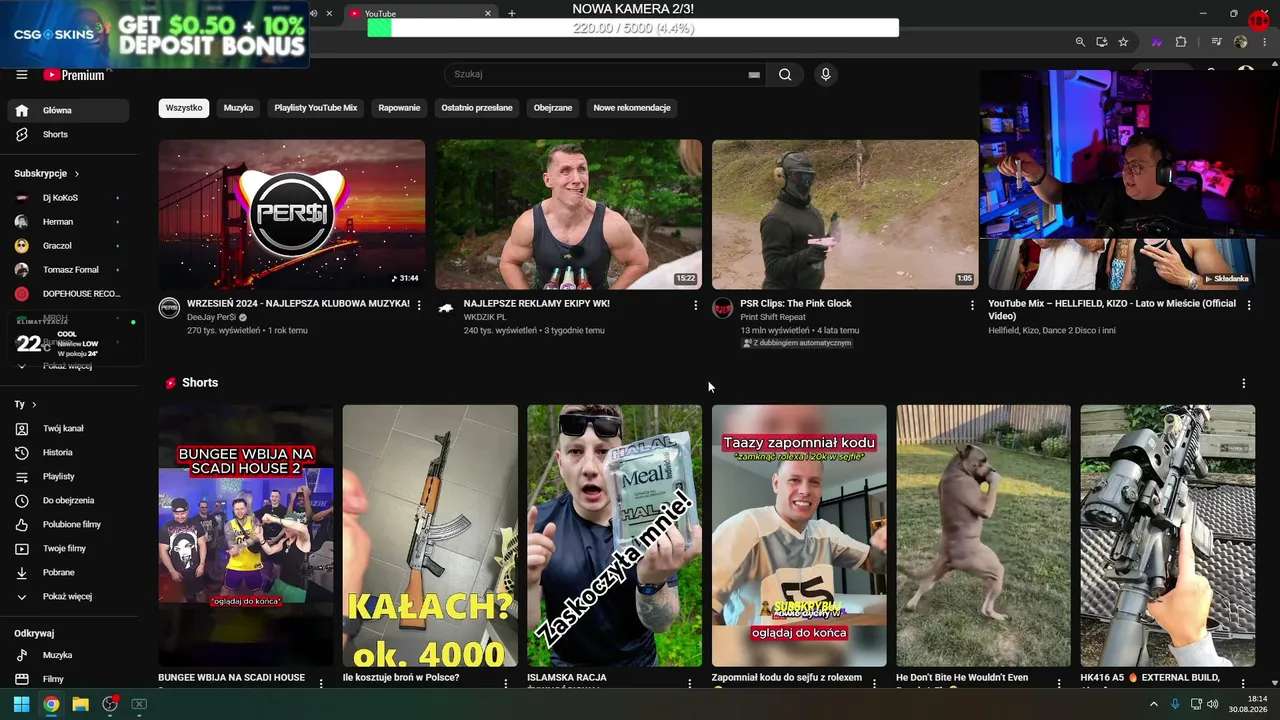Open the dog boxing short thumbnail
This screenshot has height=720, width=1280.
(x=983, y=535)
